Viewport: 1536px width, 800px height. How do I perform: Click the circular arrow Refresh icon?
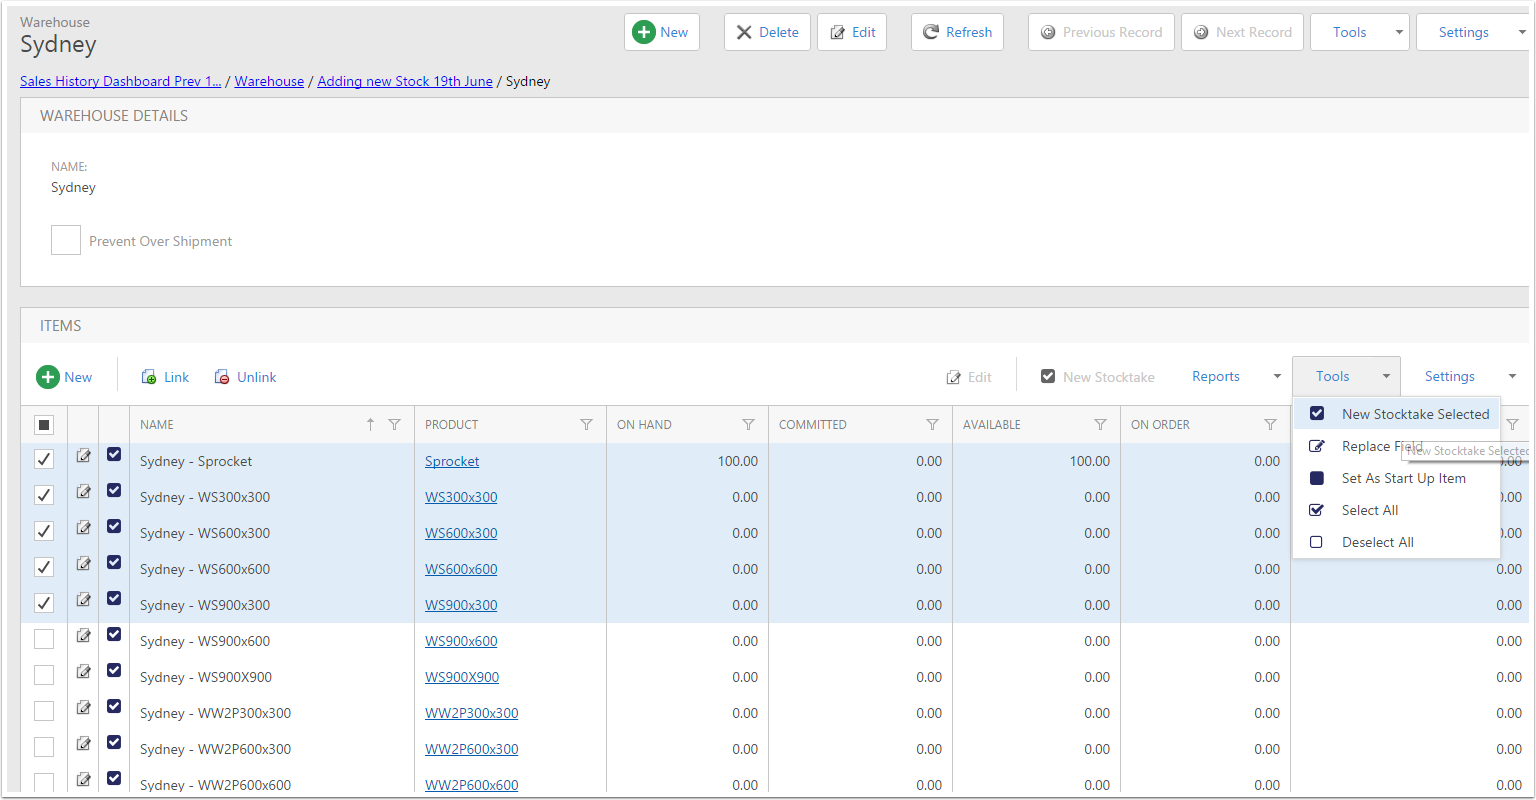click(x=931, y=32)
